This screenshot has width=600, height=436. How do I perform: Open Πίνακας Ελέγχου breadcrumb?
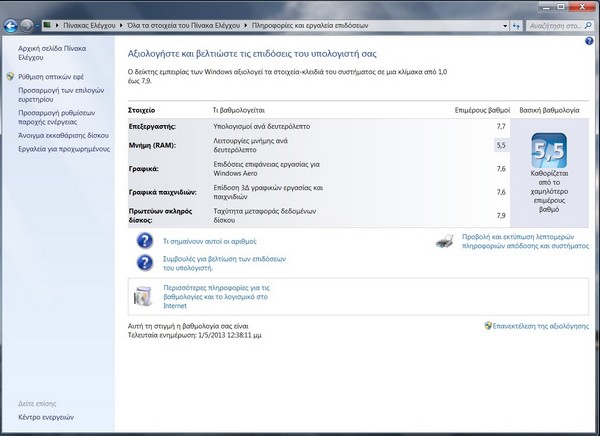click(x=89, y=26)
